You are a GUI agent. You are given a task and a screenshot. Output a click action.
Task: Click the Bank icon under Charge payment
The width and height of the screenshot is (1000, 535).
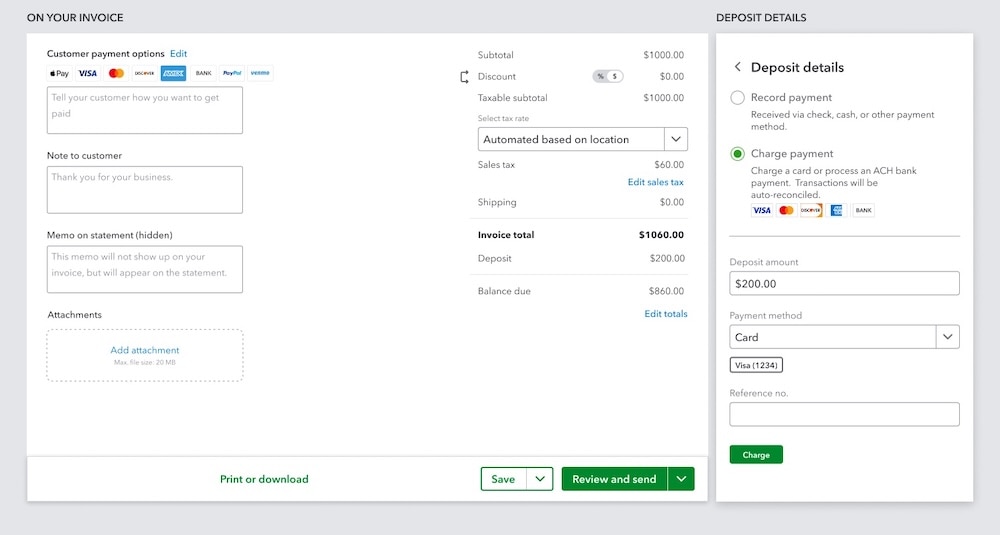pos(864,210)
